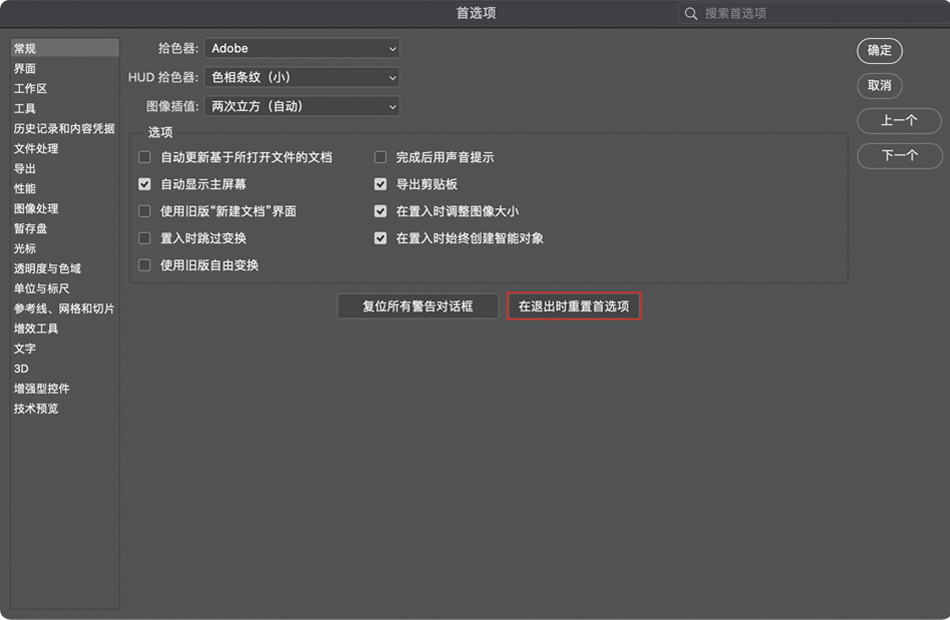The height and width of the screenshot is (620, 950).
Task: Click the 确定 button
Action: click(x=880, y=51)
